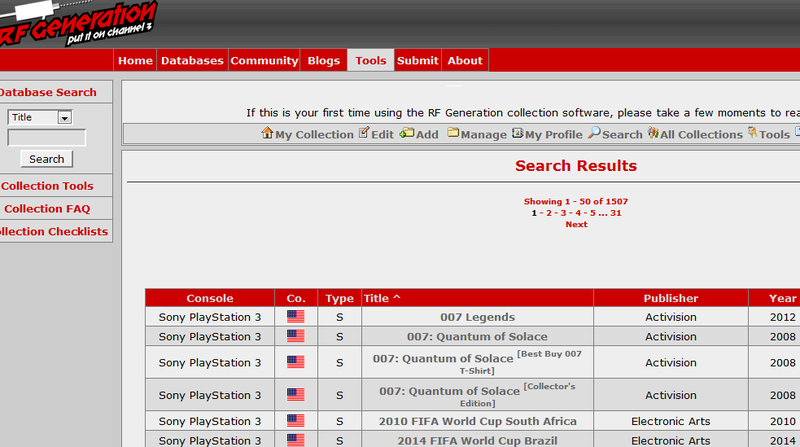Click the Co. column header

coord(296,298)
